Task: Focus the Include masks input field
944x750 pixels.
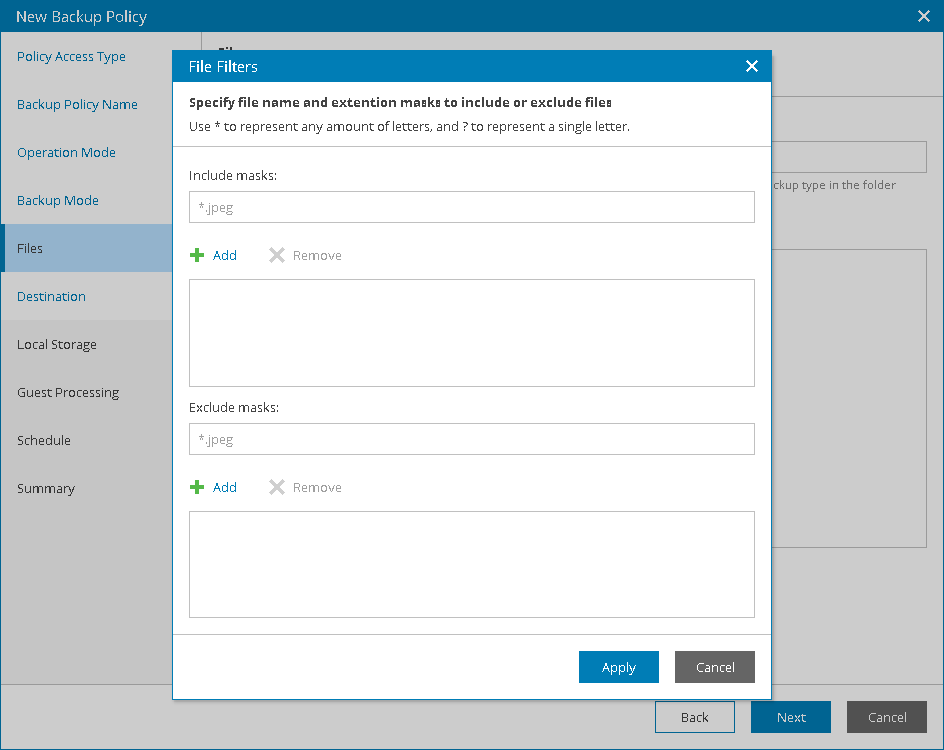Action: 471,207
